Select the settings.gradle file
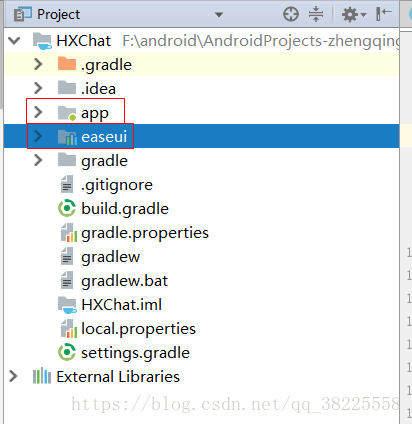This screenshot has width=412, height=424. pyautogui.click(x=135, y=353)
